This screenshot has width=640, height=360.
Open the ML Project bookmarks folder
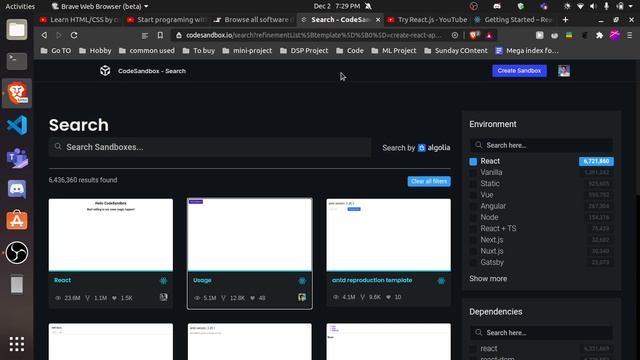(x=394, y=51)
